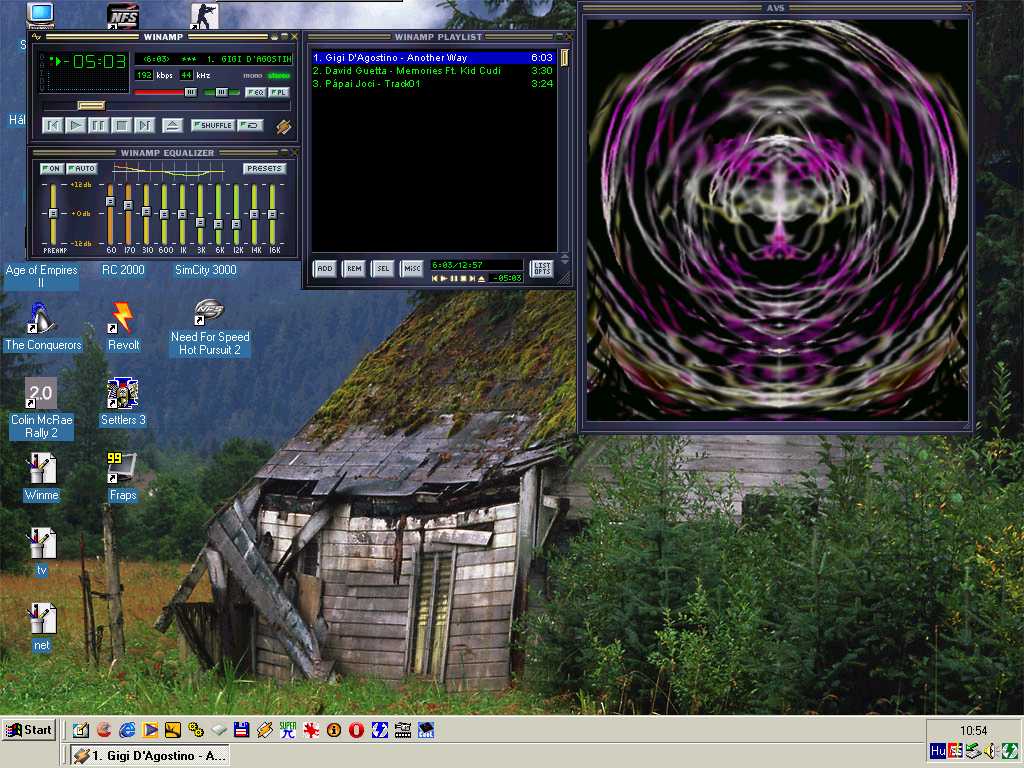Open playlist LIST OPTS menu
The height and width of the screenshot is (768, 1024).
(x=542, y=268)
